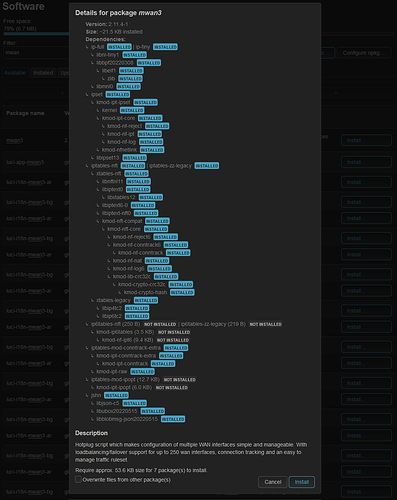
Task: Select the ip-full dependency entry
Action: (x=98, y=47)
